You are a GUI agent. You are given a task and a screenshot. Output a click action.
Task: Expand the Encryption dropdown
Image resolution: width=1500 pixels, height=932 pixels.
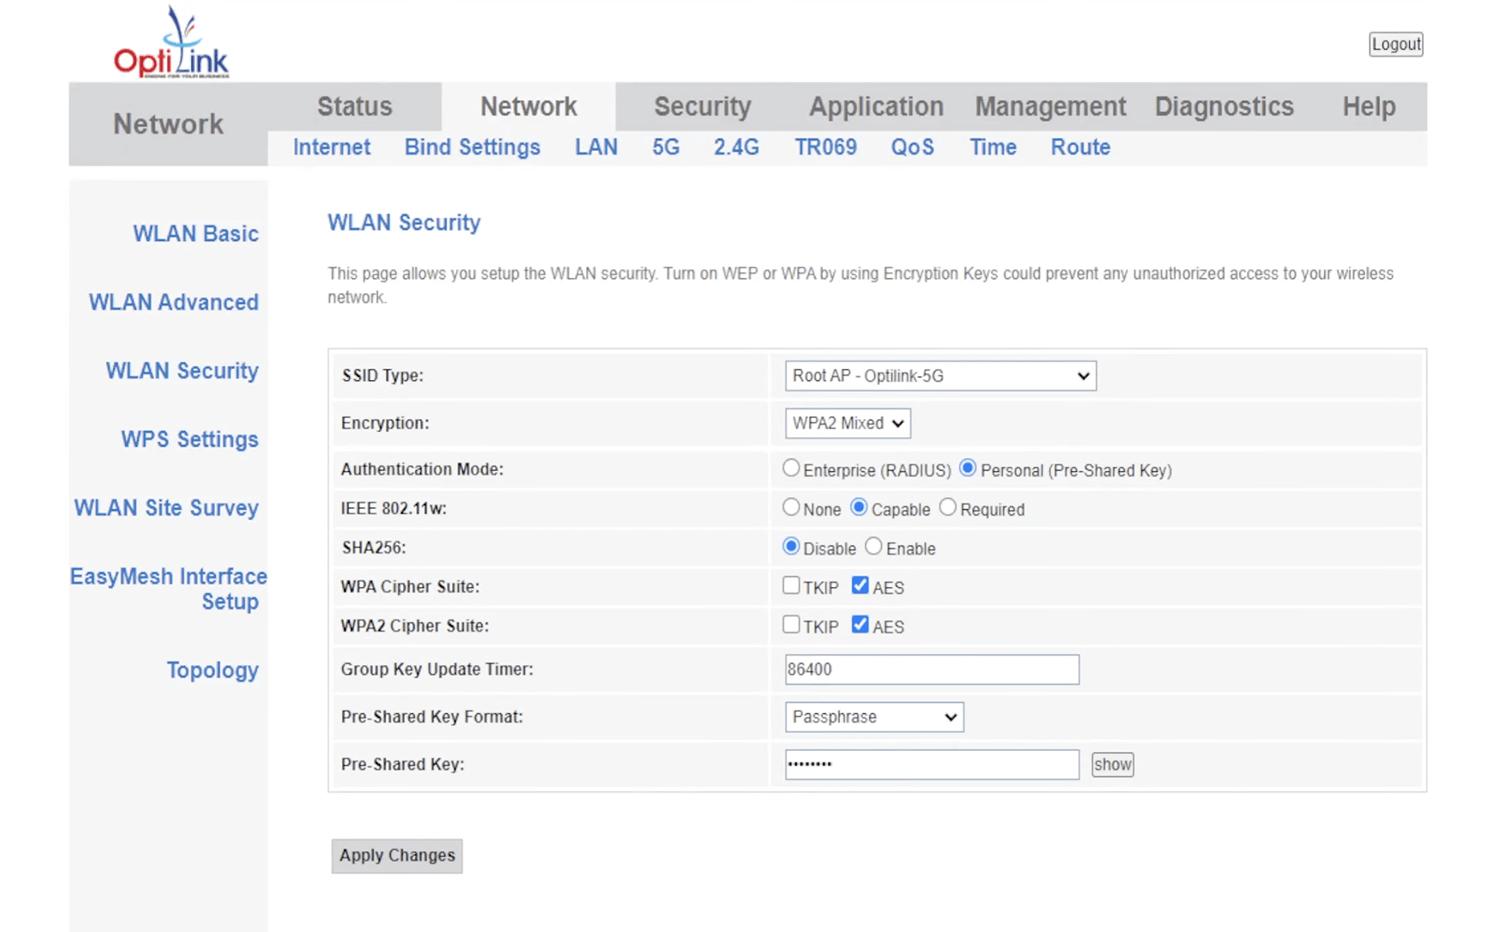tap(847, 423)
